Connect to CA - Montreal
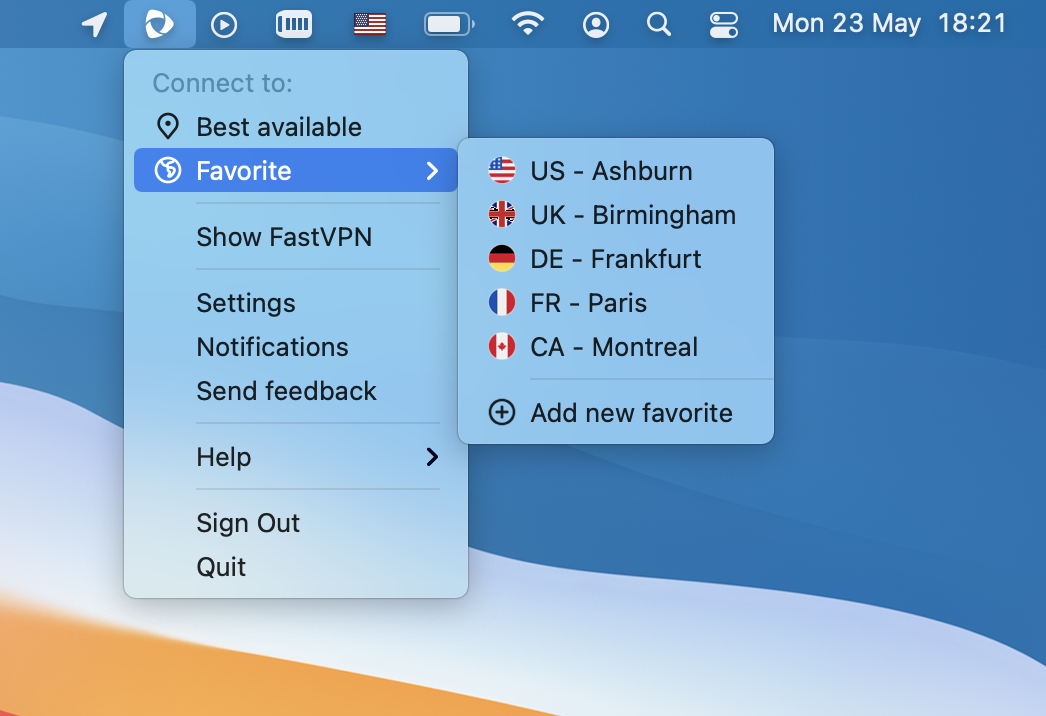This screenshot has width=1046, height=716. [616, 347]
